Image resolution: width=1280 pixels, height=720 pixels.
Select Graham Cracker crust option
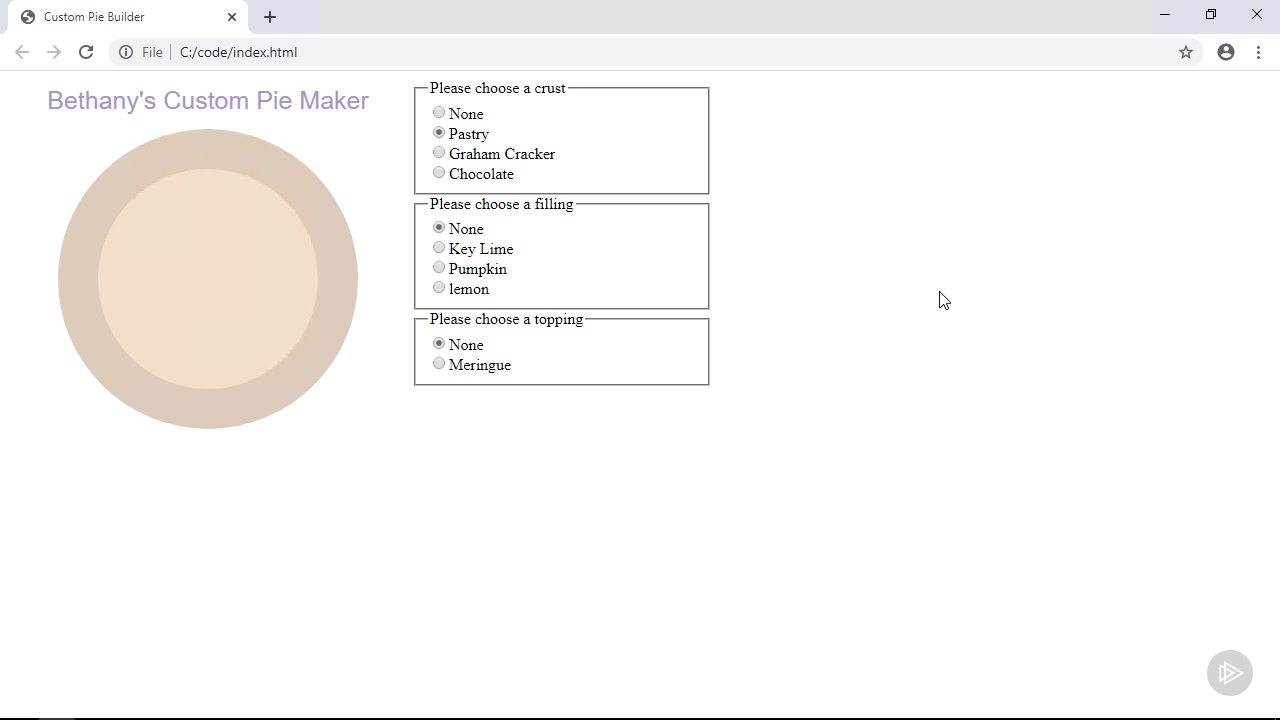click(x=439, y=153)
